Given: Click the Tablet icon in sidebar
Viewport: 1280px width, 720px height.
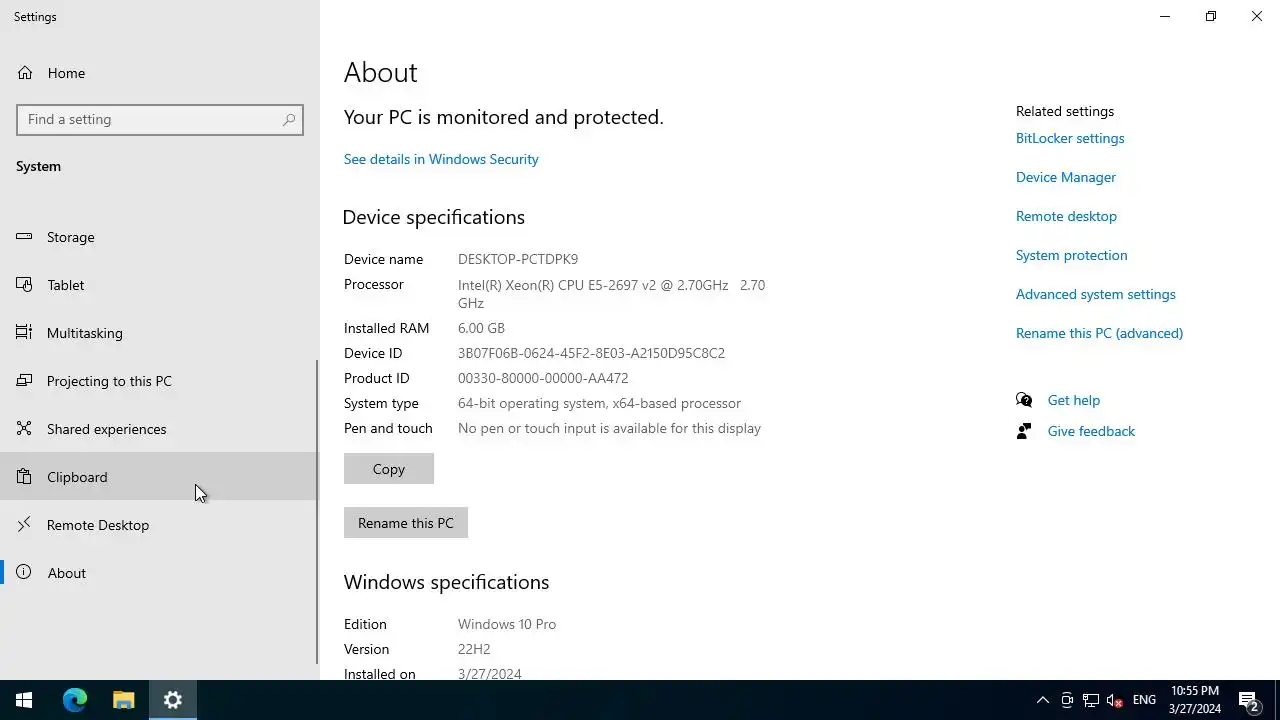Looking at the screenshot, I should click(x=24, y=285).
